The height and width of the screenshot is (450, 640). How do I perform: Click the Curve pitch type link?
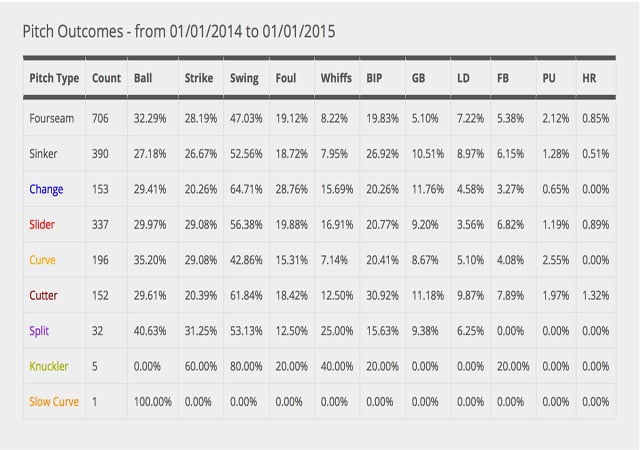tap(42, 260)
